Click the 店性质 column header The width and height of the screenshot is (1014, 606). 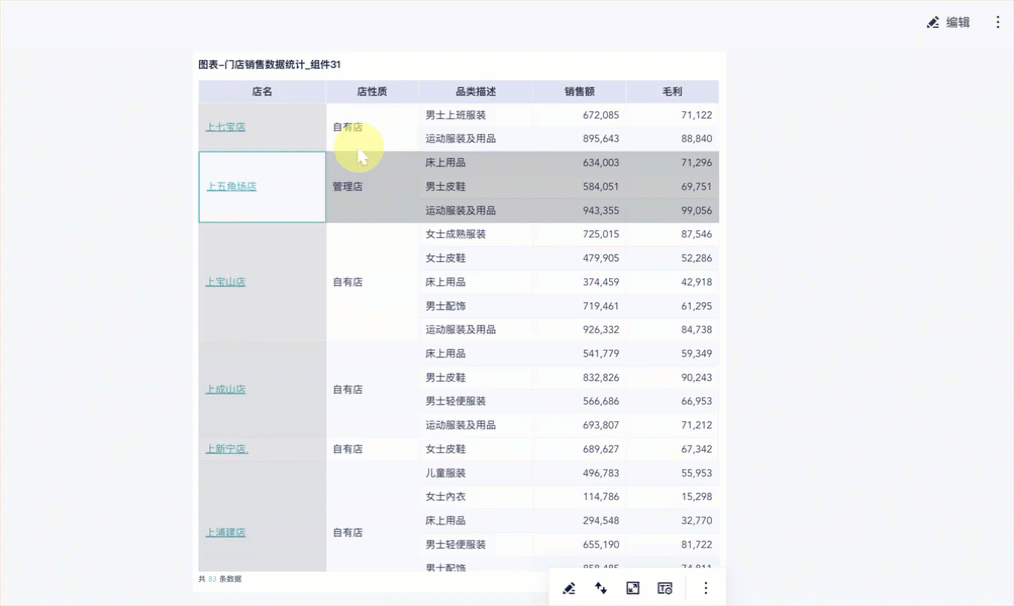coord(372,92)
